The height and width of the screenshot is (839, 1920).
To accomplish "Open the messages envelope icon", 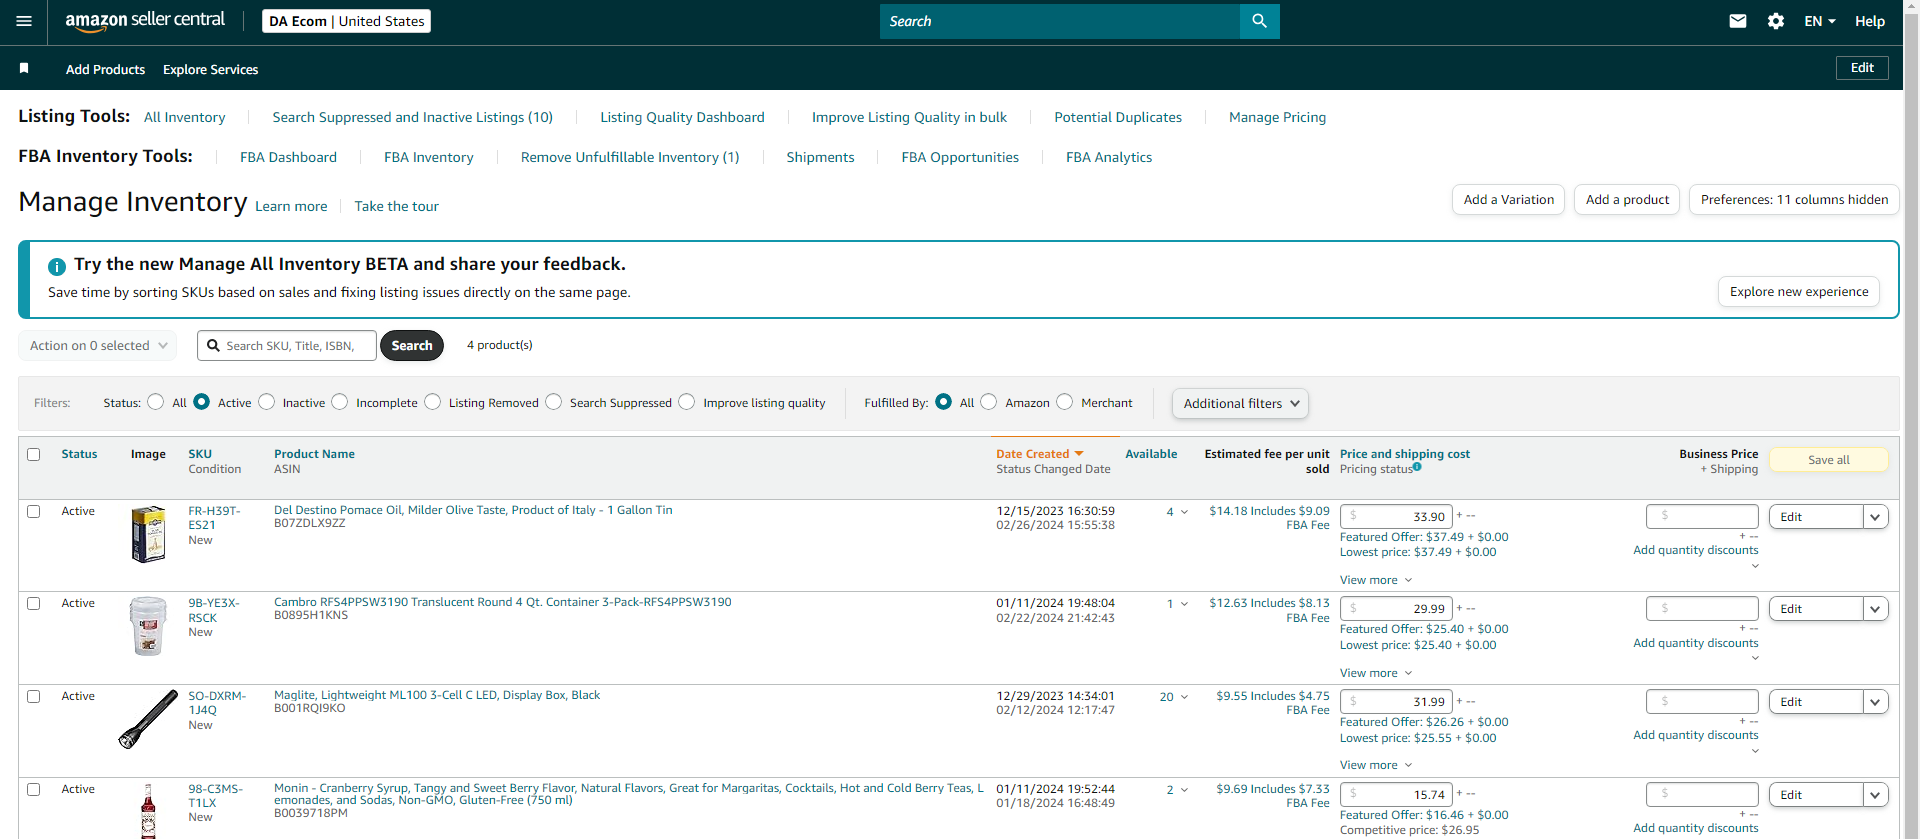I will click(x=1738, y=21).
